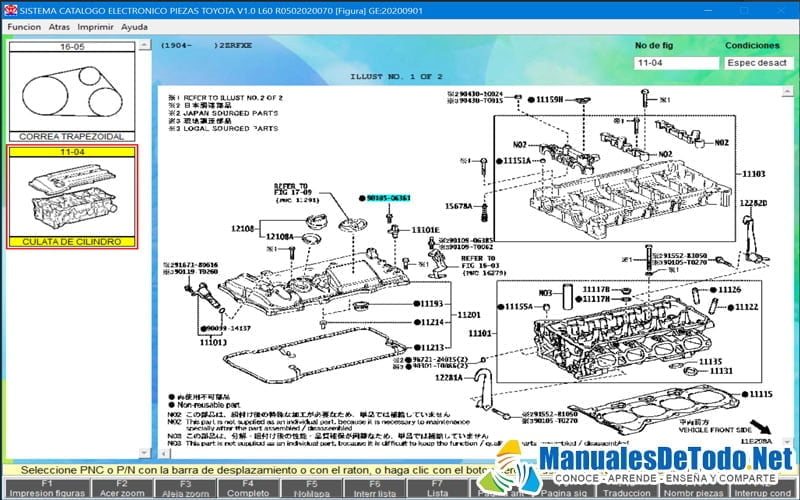Viewport: 800px width, 500px height.
Task: Click the Espec desact conditions field
Action: [x=758, y=63]
